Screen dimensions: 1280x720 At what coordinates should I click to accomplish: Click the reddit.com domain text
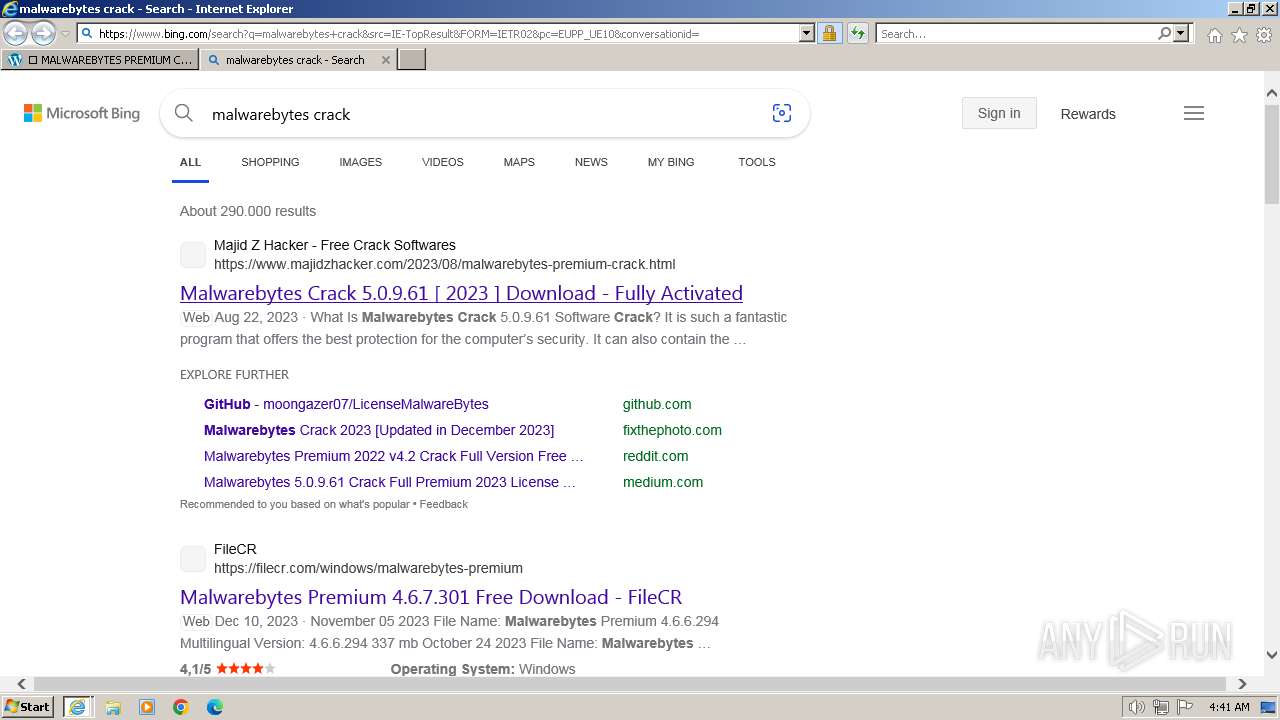pyautogui.click(x=655, y=456)
